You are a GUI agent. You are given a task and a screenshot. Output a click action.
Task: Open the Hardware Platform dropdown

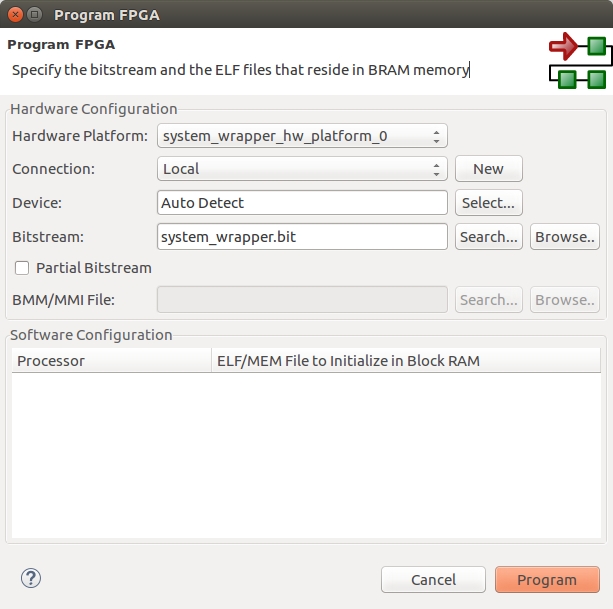tap(302, 136)
